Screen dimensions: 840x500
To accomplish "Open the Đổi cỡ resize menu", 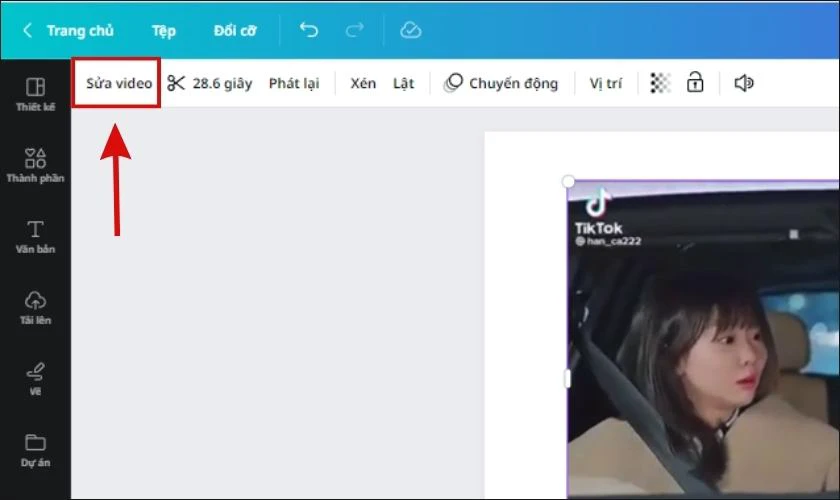I will tap(235, 31).
